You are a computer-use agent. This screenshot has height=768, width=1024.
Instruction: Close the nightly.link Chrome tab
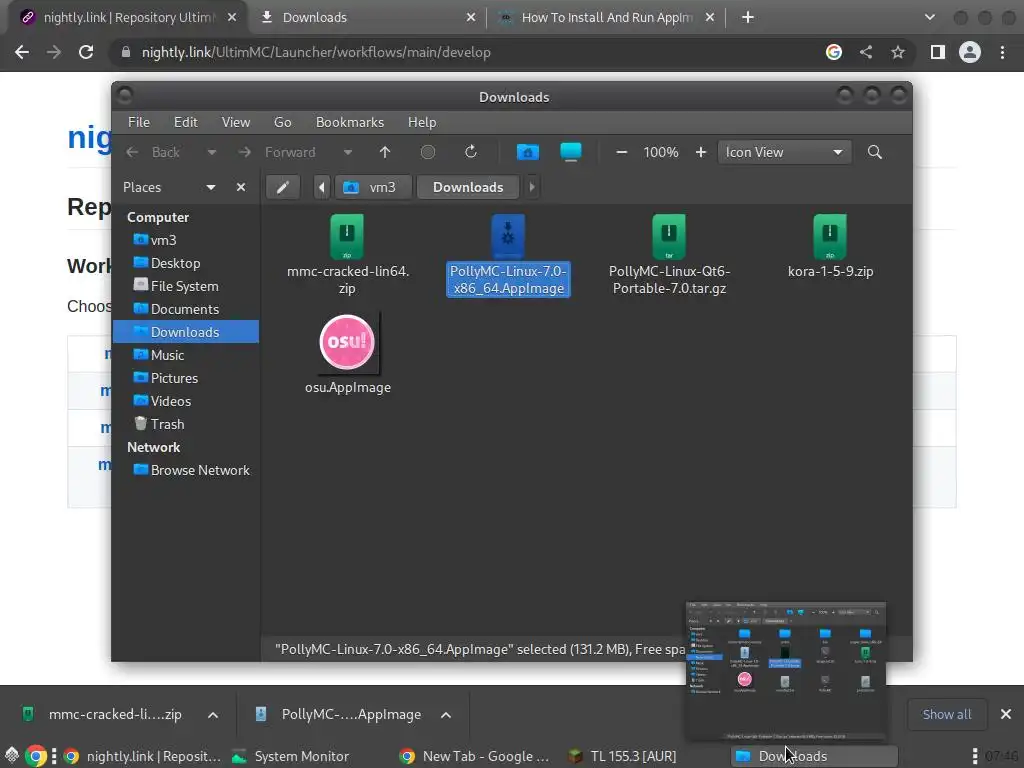pyautogui.click(x=232, y=18)
